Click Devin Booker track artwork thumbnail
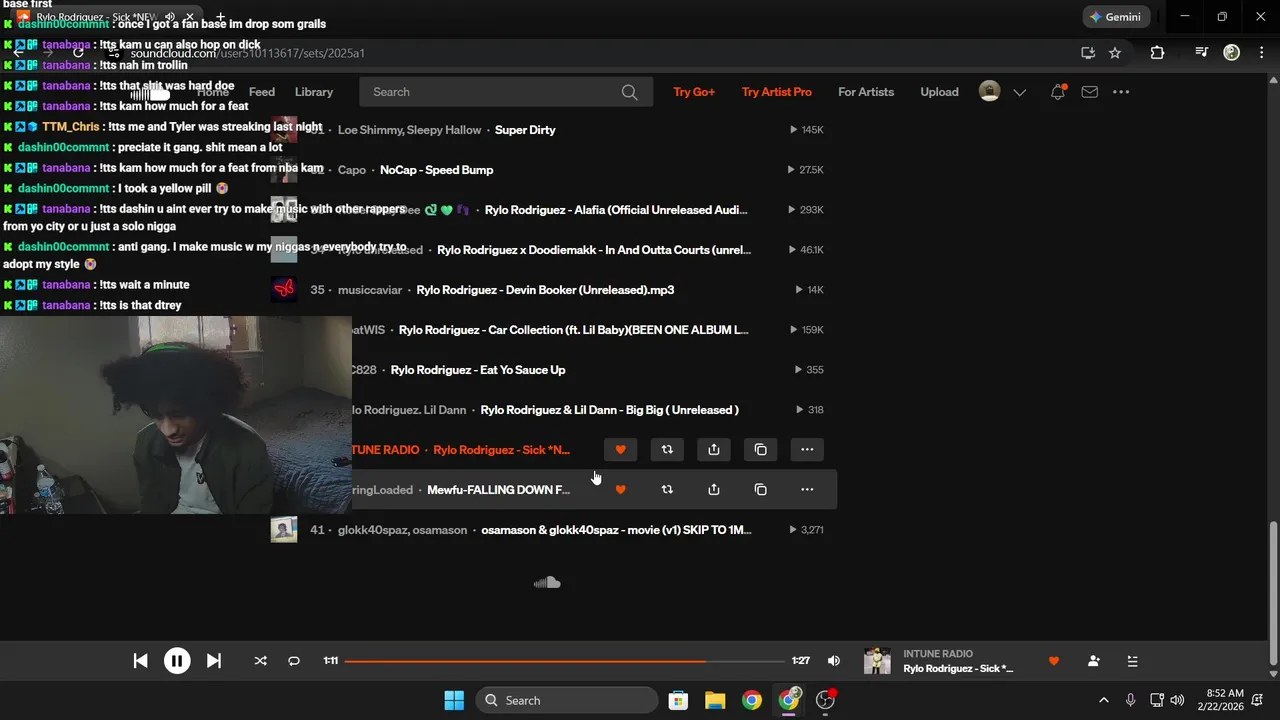 click(284, 290)
